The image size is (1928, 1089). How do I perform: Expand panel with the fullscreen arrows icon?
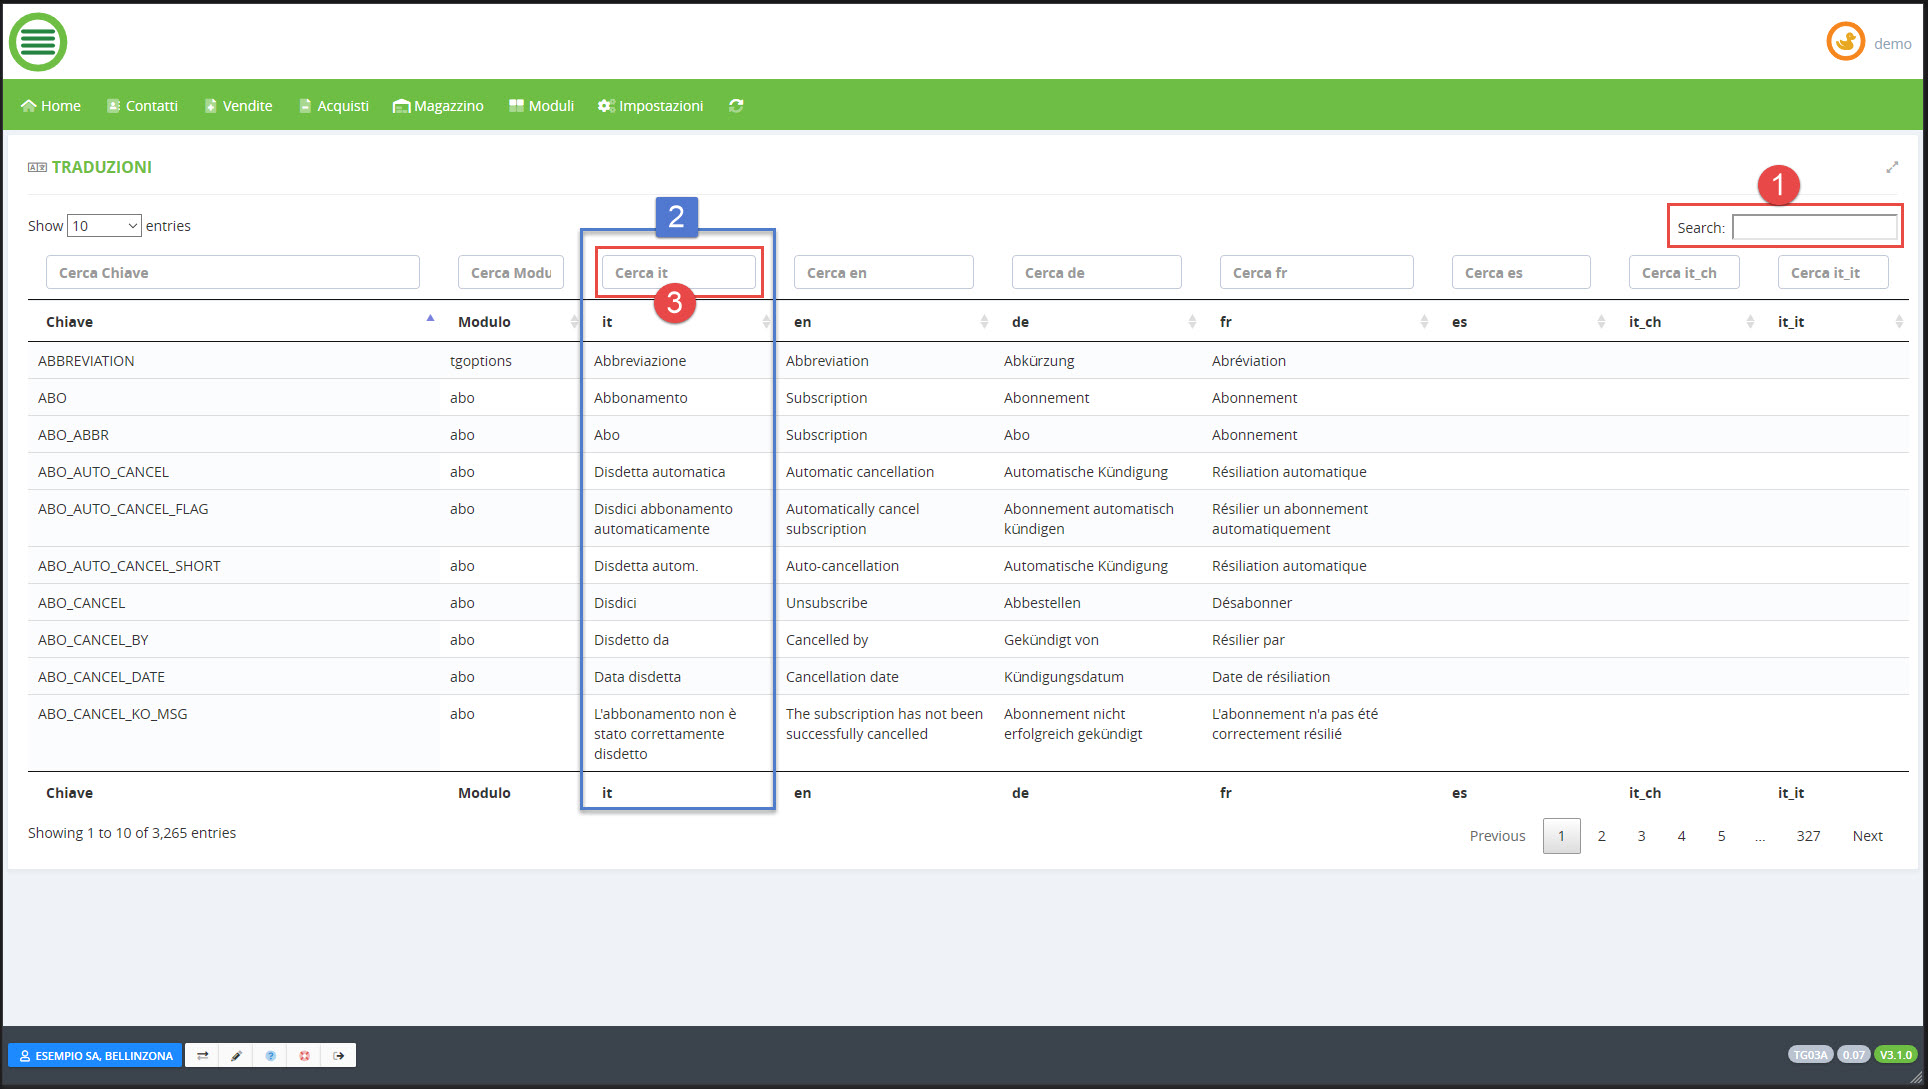tap(1891, 167)
